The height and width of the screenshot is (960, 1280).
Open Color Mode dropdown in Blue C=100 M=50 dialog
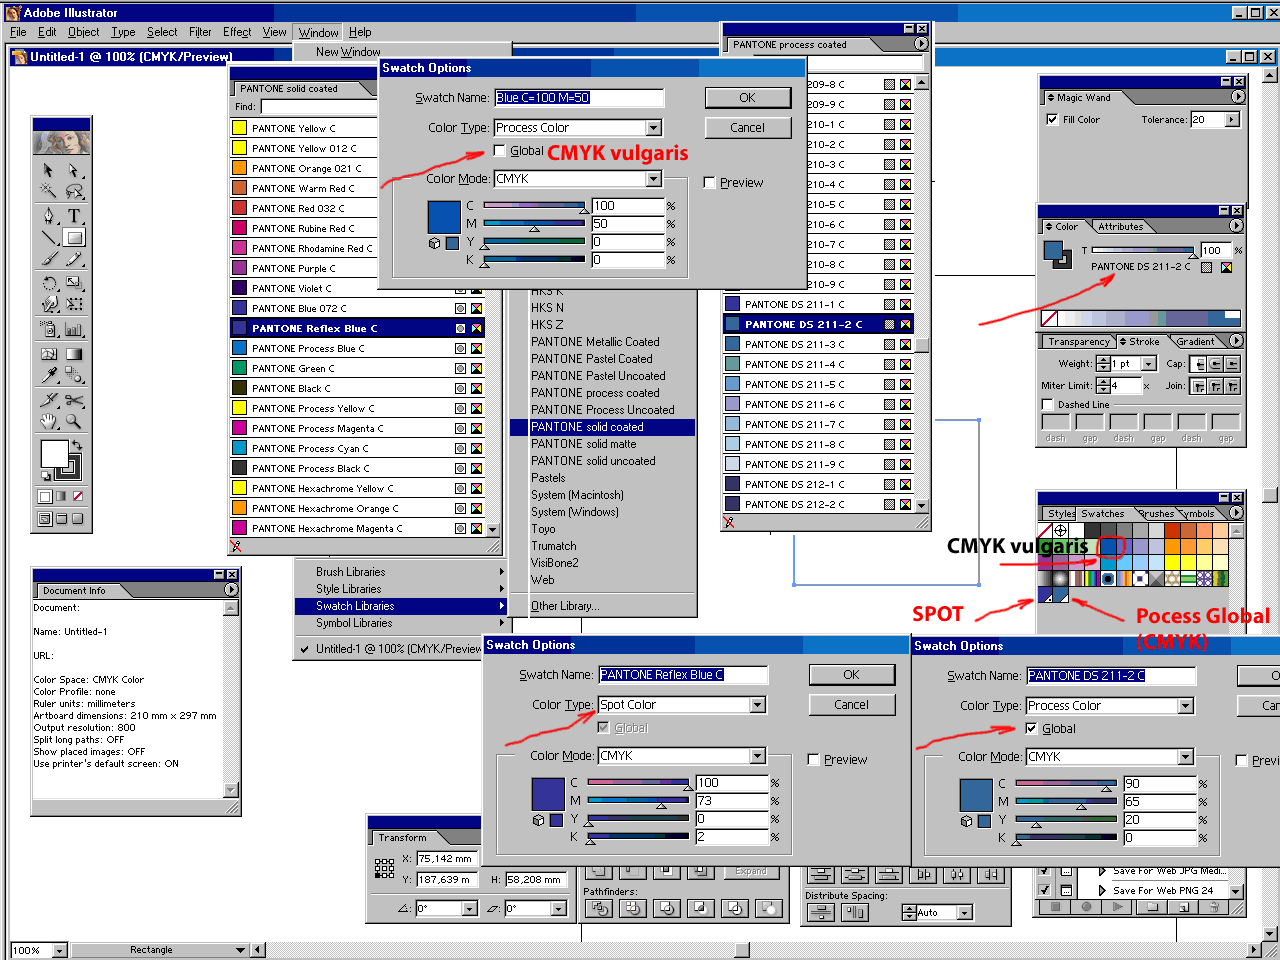coord(653,179)
